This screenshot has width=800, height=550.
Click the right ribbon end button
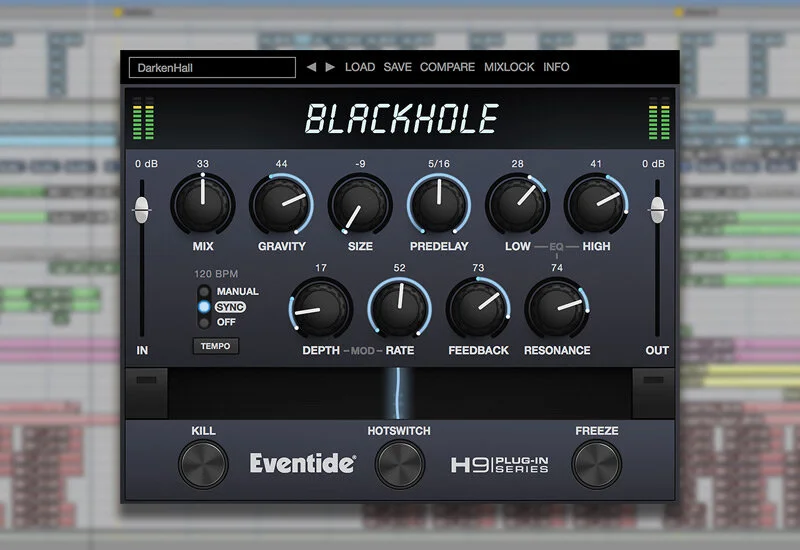click(x=654, y=393)
